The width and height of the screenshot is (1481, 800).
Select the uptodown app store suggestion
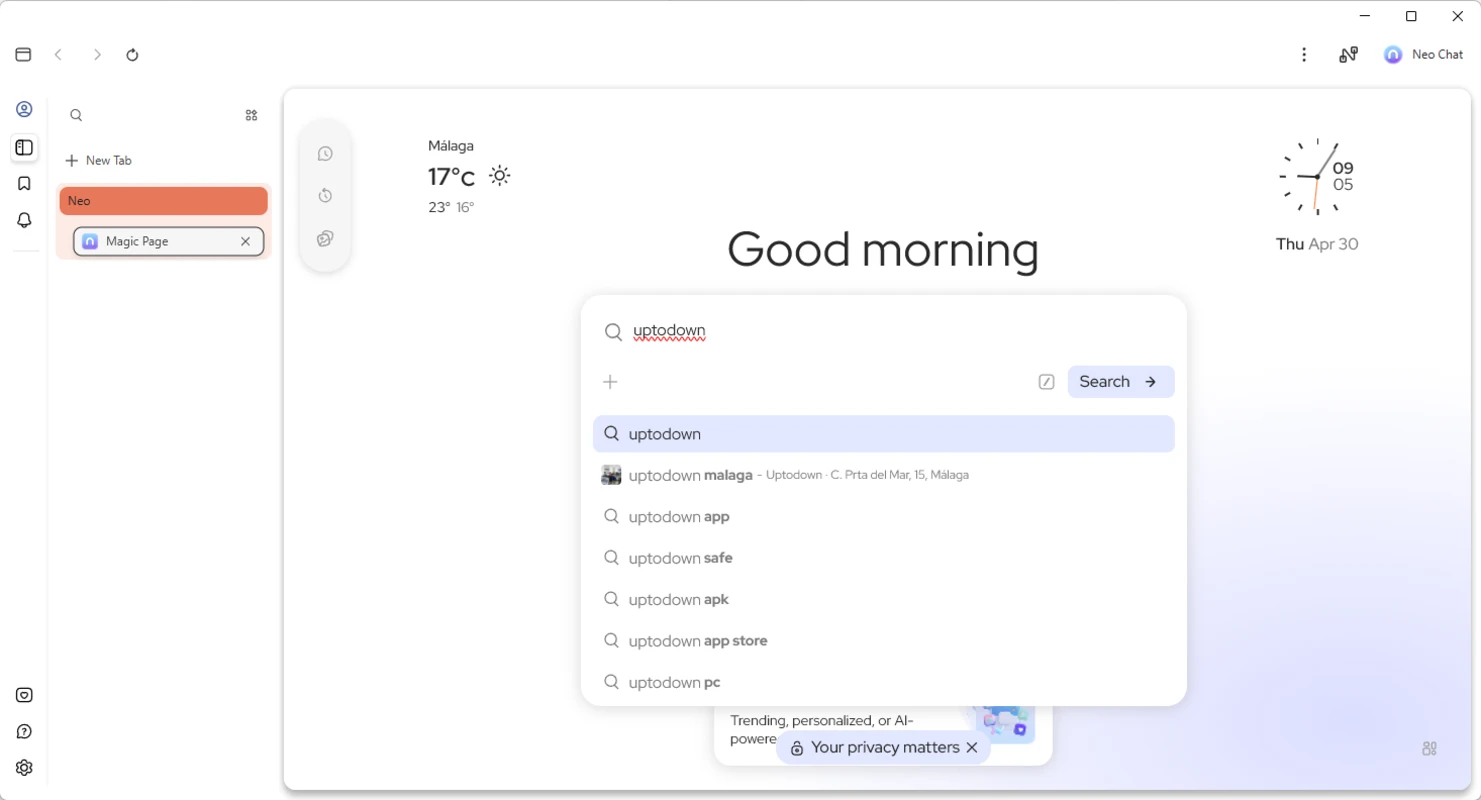884,641
